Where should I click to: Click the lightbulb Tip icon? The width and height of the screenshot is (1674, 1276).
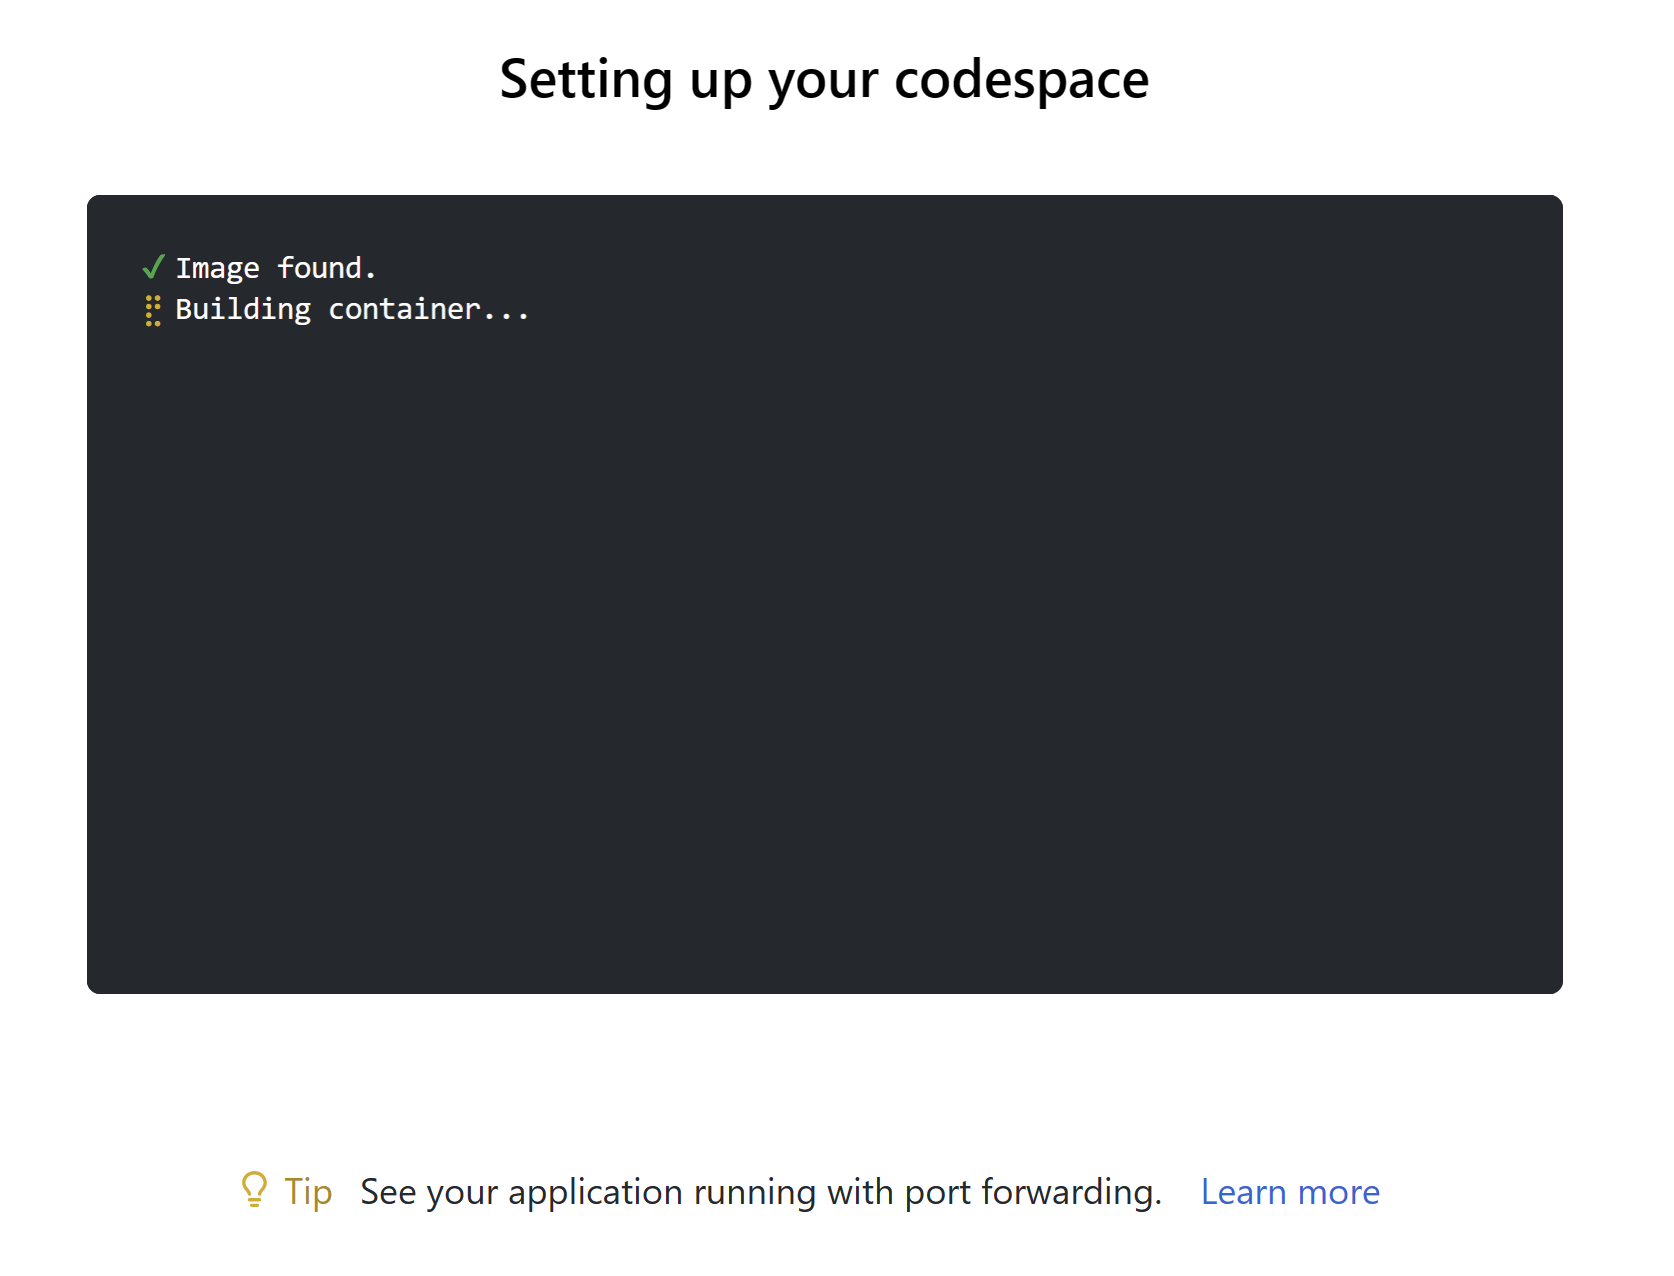point(255,1190)
